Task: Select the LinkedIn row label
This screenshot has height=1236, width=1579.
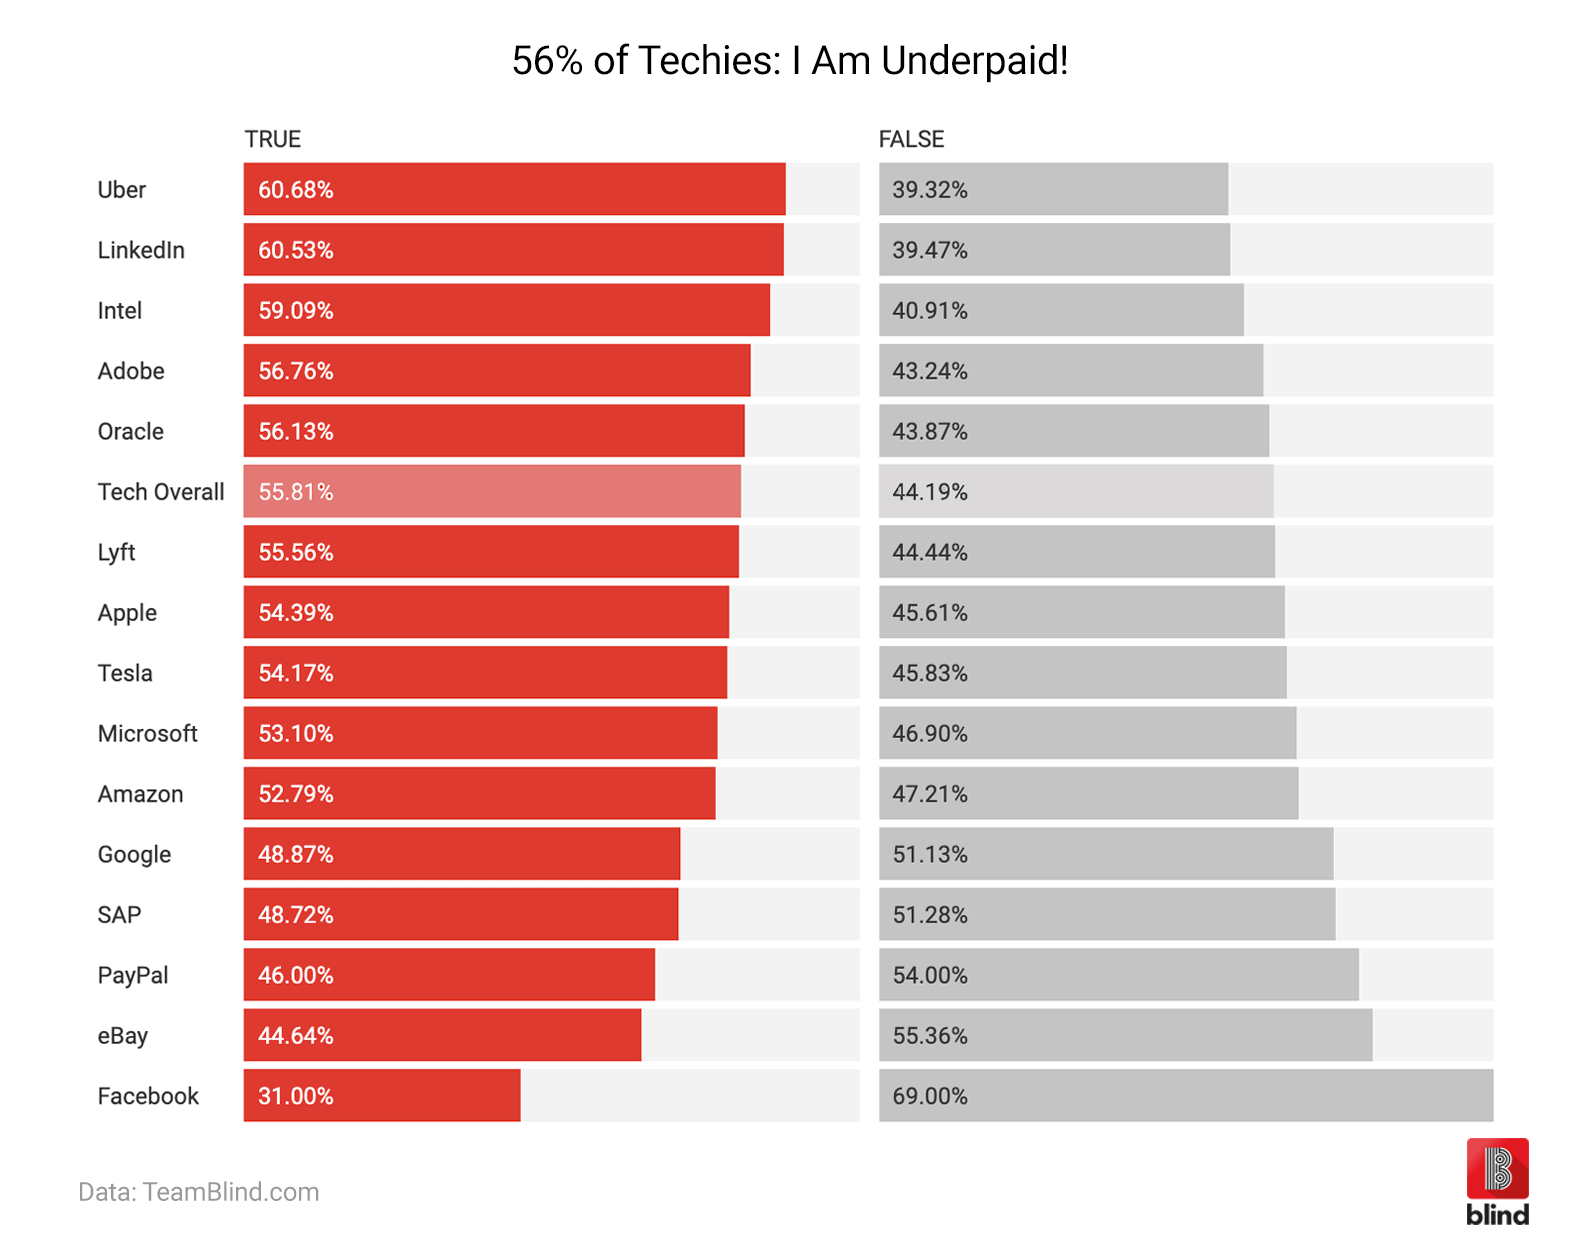Action: tap(141, 250)
